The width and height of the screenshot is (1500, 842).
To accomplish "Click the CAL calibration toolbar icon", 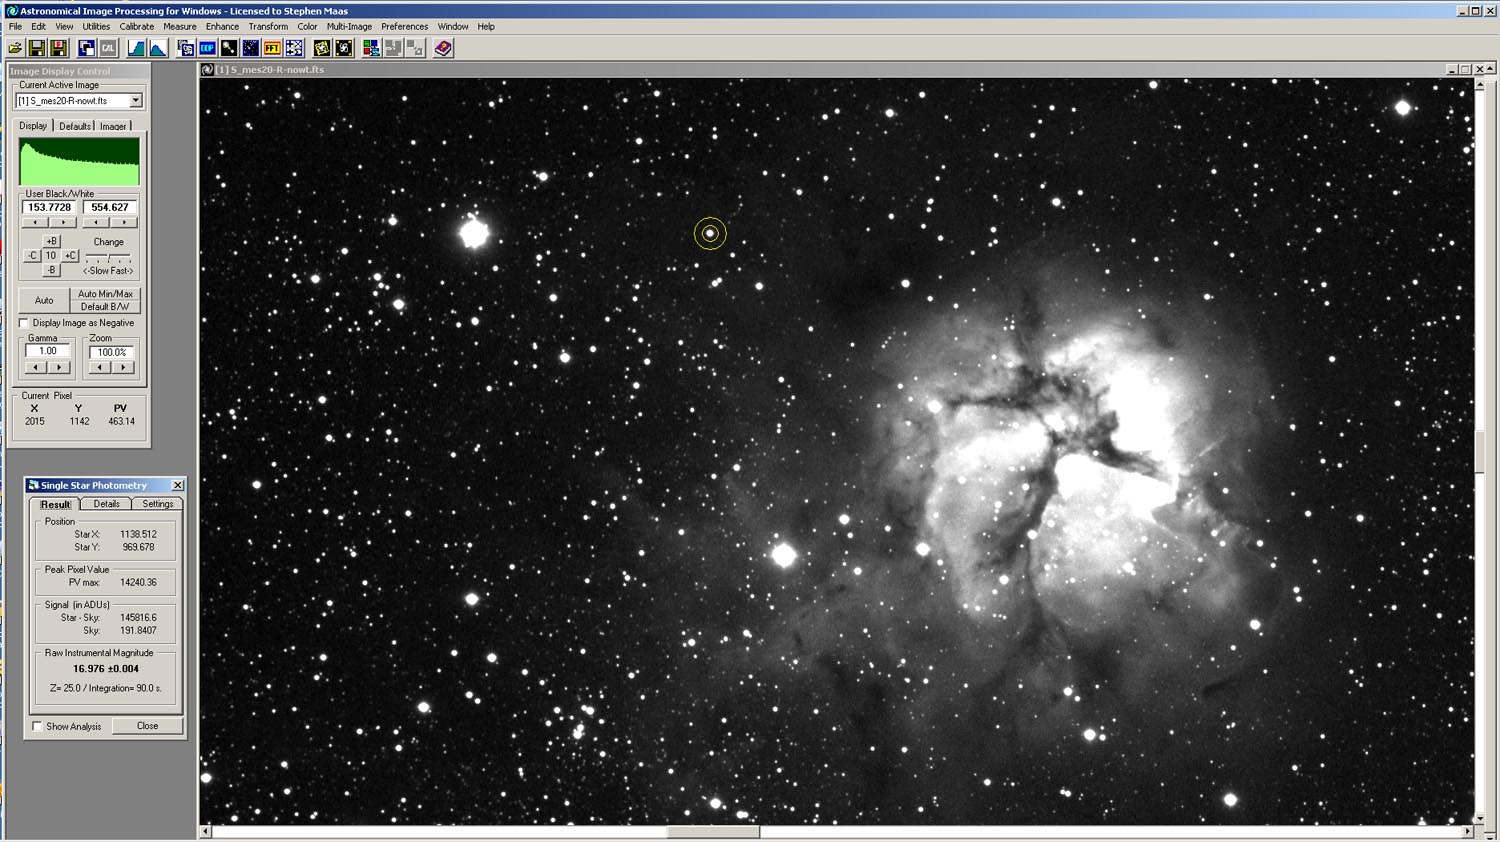I will 108,48.
